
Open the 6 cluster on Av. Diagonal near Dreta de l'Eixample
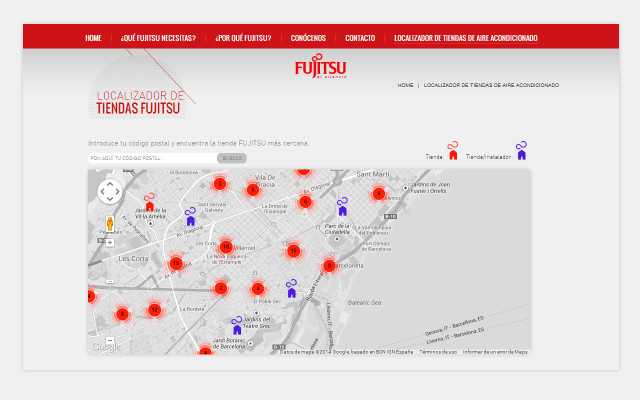305,201
